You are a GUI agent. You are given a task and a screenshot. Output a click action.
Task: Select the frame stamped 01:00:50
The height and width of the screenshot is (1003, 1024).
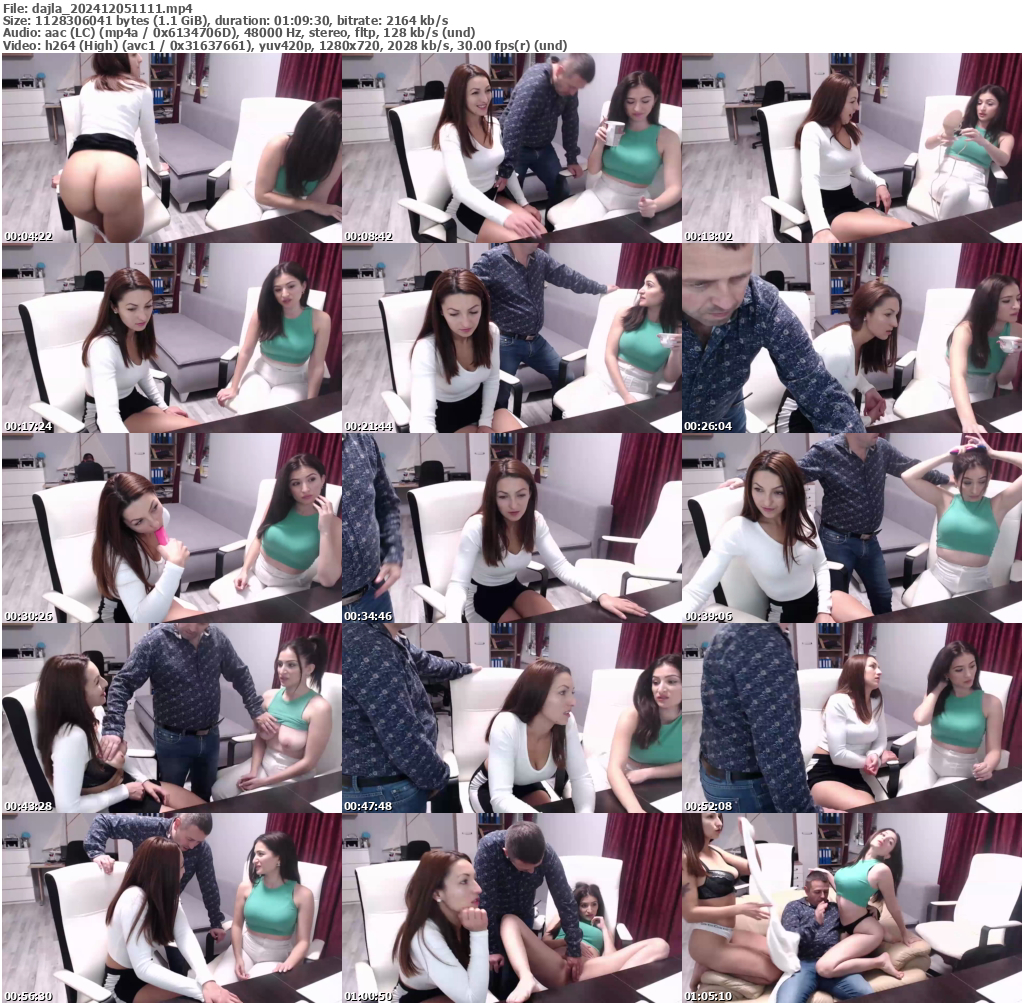[x=511, y=908]
